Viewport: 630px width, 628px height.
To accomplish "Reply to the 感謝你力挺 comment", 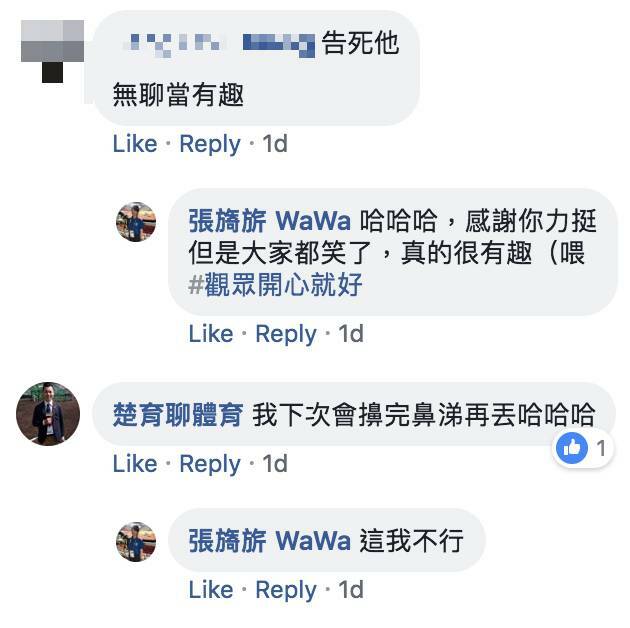I will pyautogui.click(x=286, y=335).
